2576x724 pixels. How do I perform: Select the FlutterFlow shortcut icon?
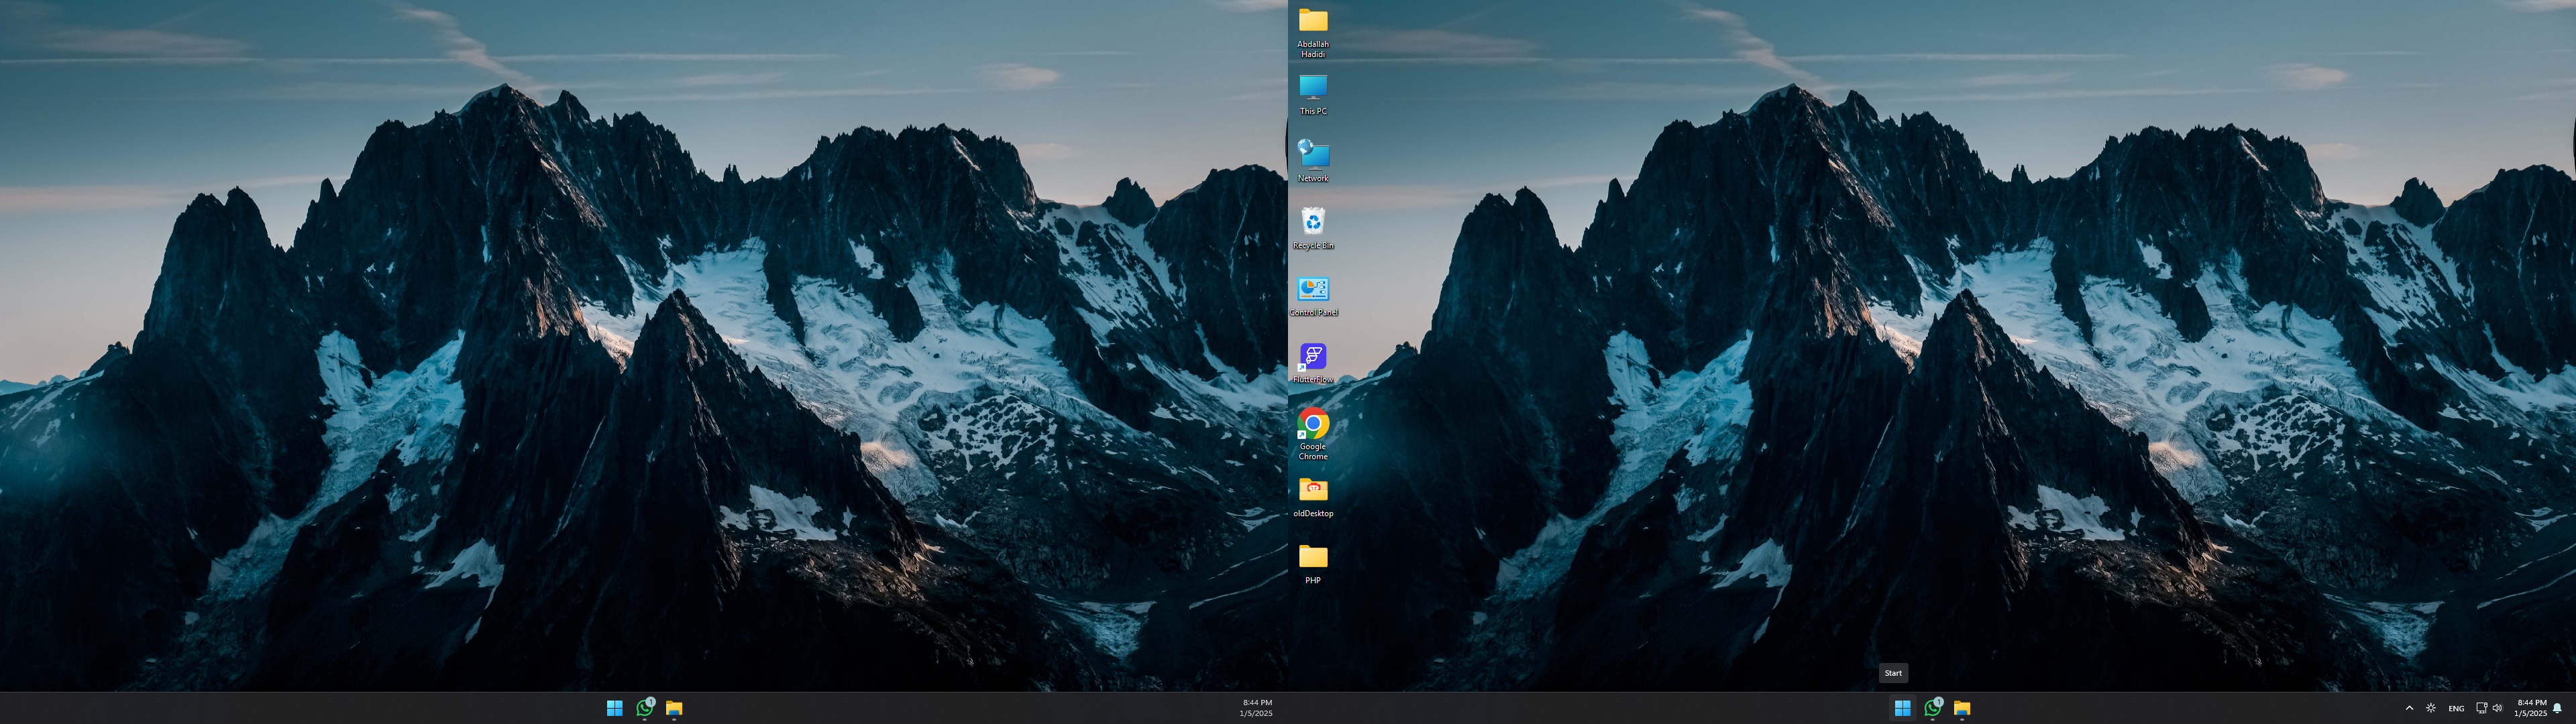click(1313, 363)
